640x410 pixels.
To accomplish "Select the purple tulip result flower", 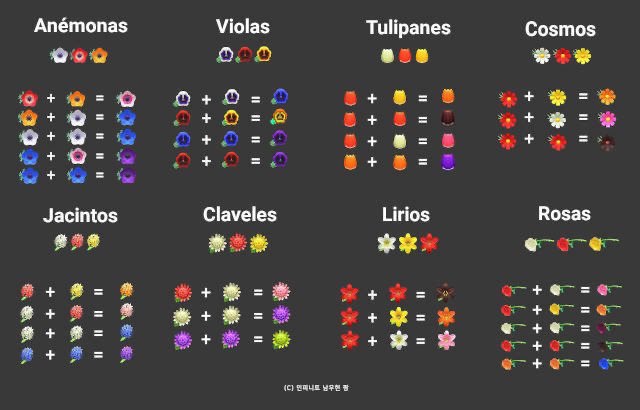I will [x=448, y=161].
